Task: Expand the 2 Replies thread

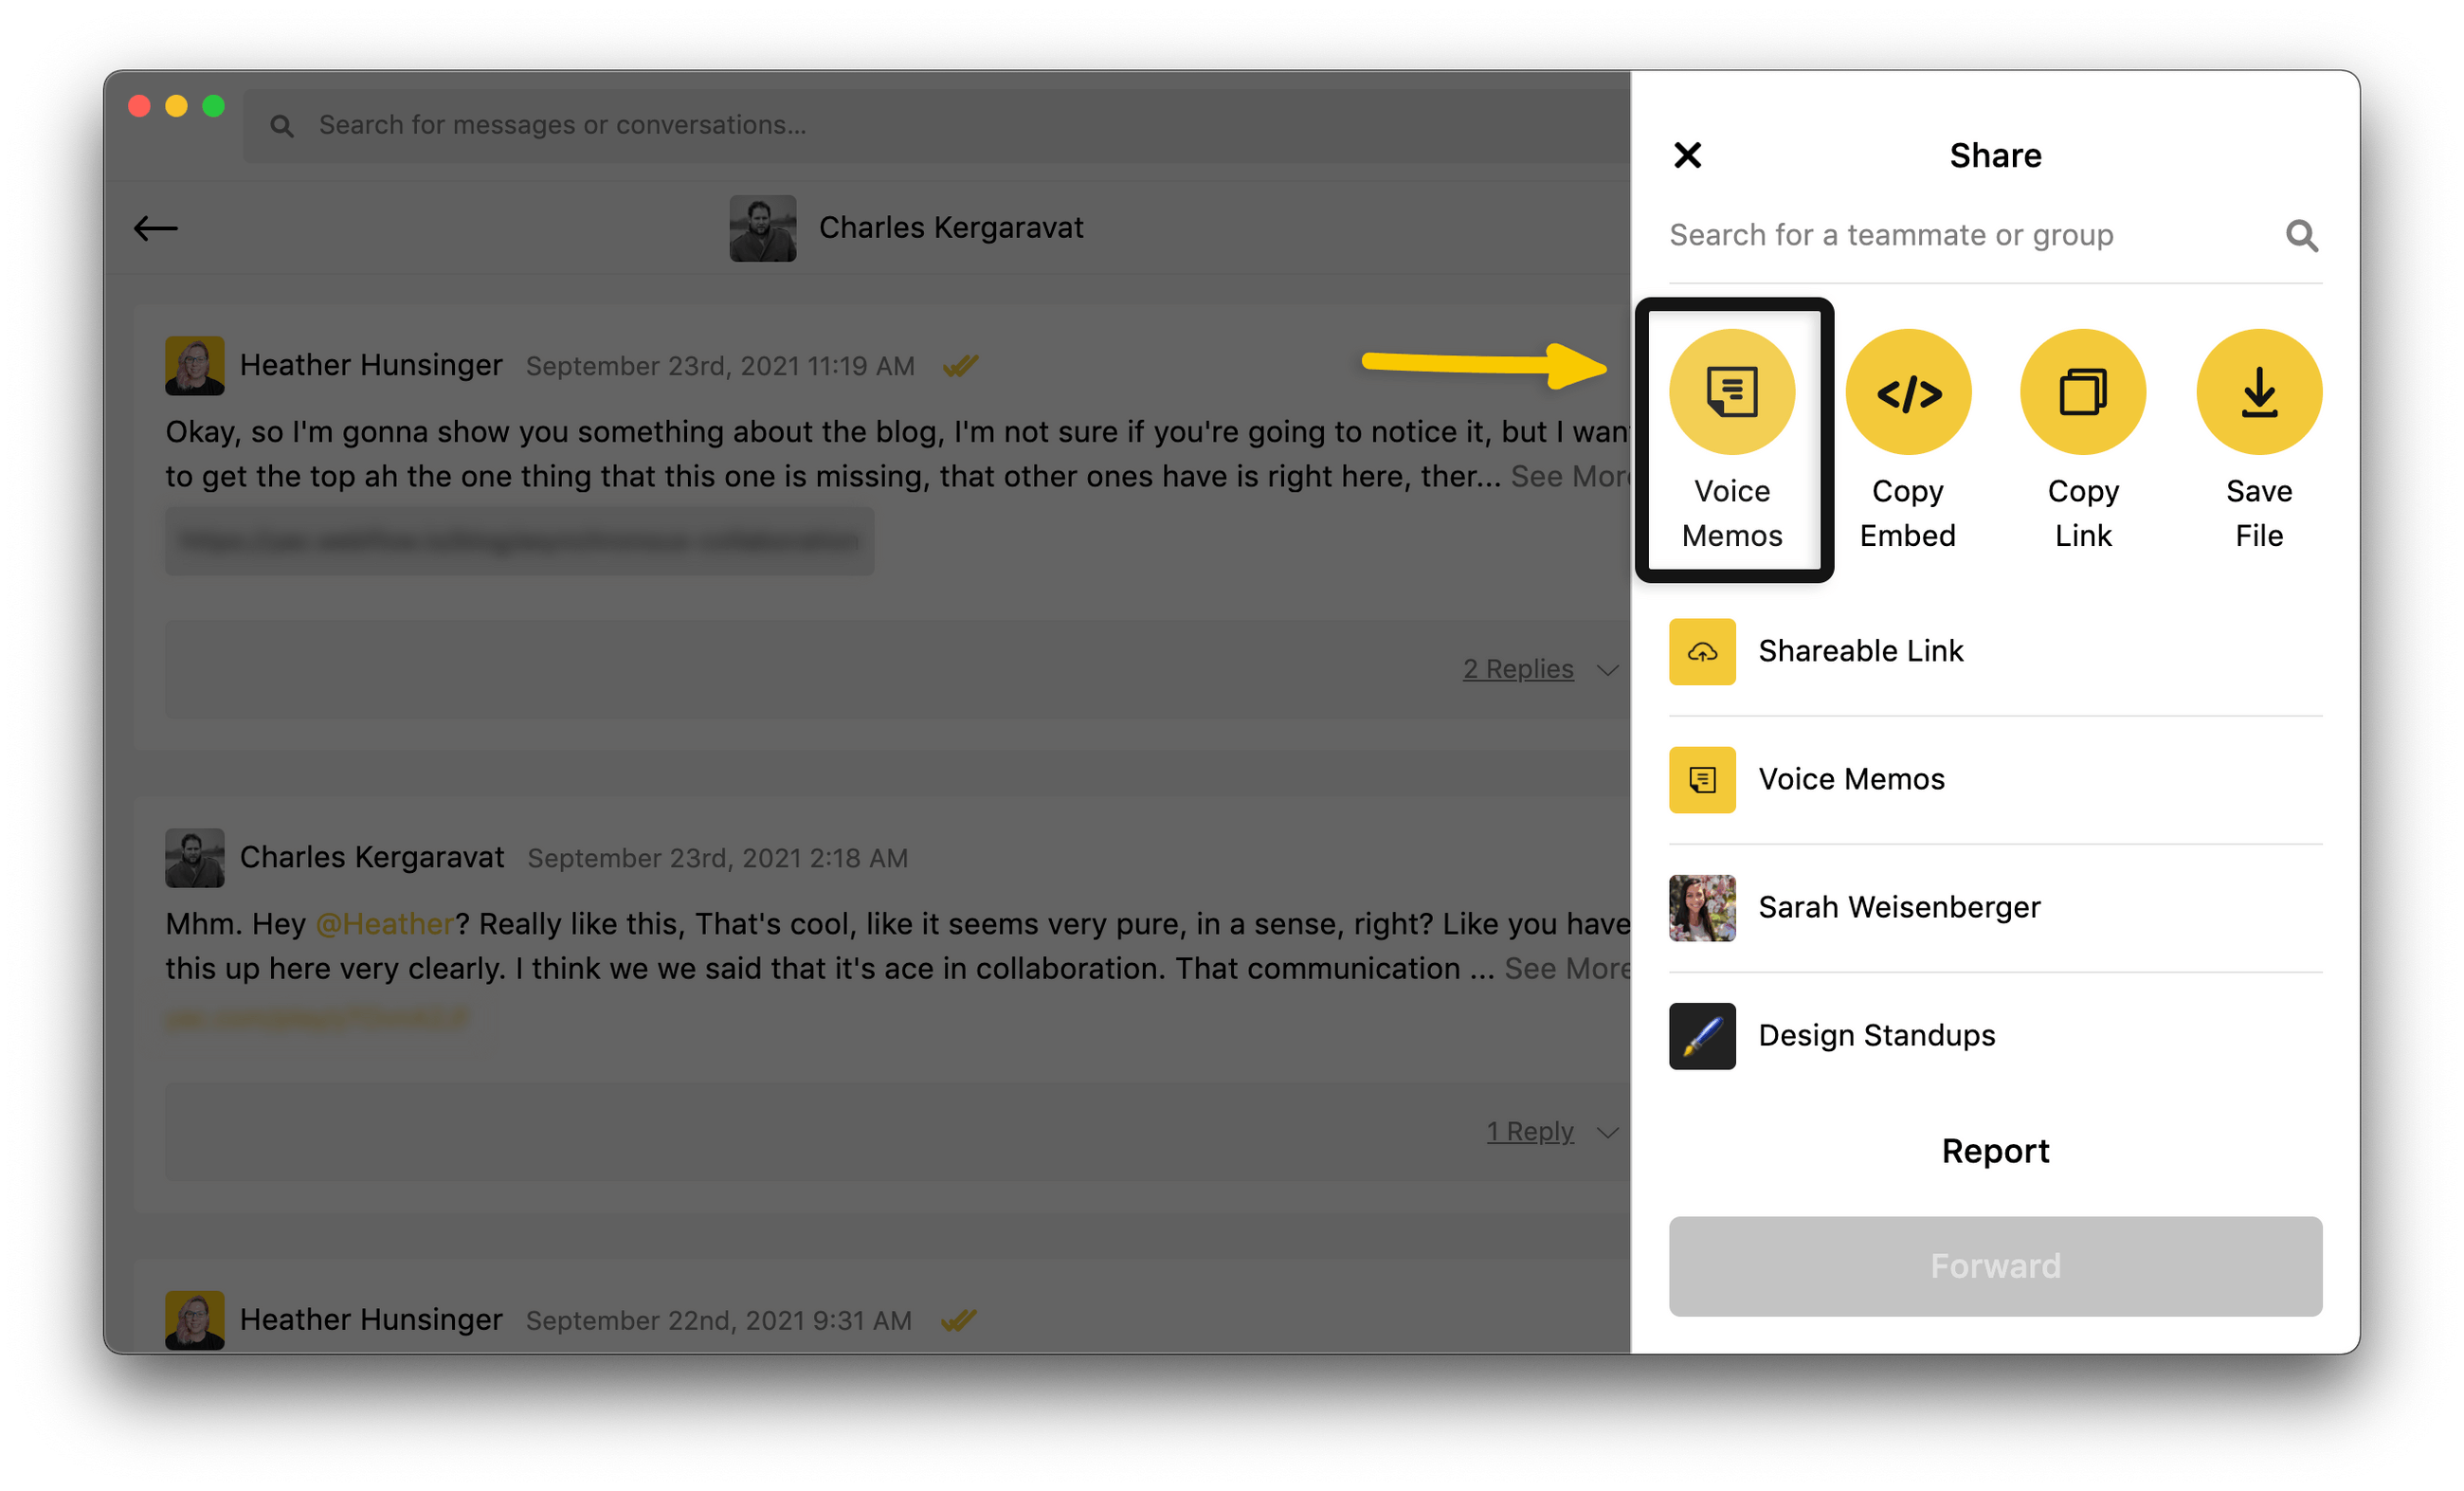Action: (1518, 669)
